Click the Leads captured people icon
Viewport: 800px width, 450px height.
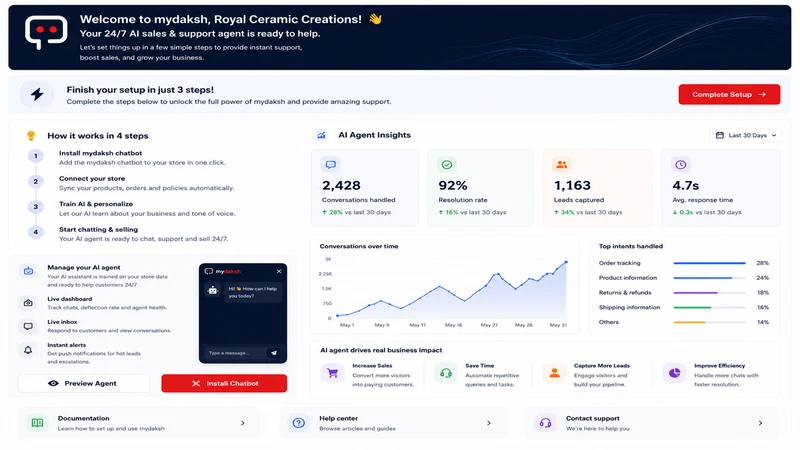pos(562,165)
